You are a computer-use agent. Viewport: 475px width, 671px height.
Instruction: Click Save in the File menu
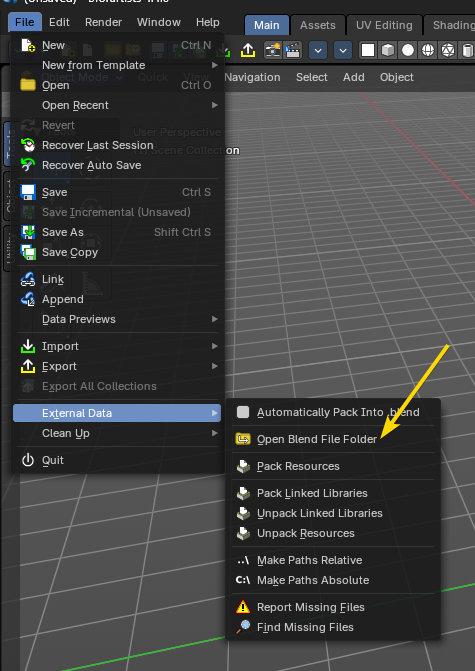(x=117, y=192)
